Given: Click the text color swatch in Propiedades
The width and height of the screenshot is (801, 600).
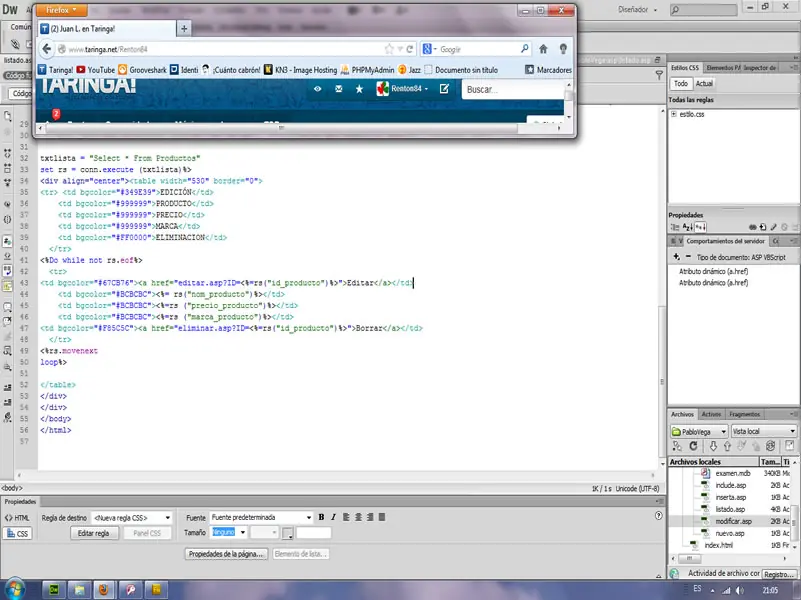Looking at the screenshot, I should tap(288, 534).
